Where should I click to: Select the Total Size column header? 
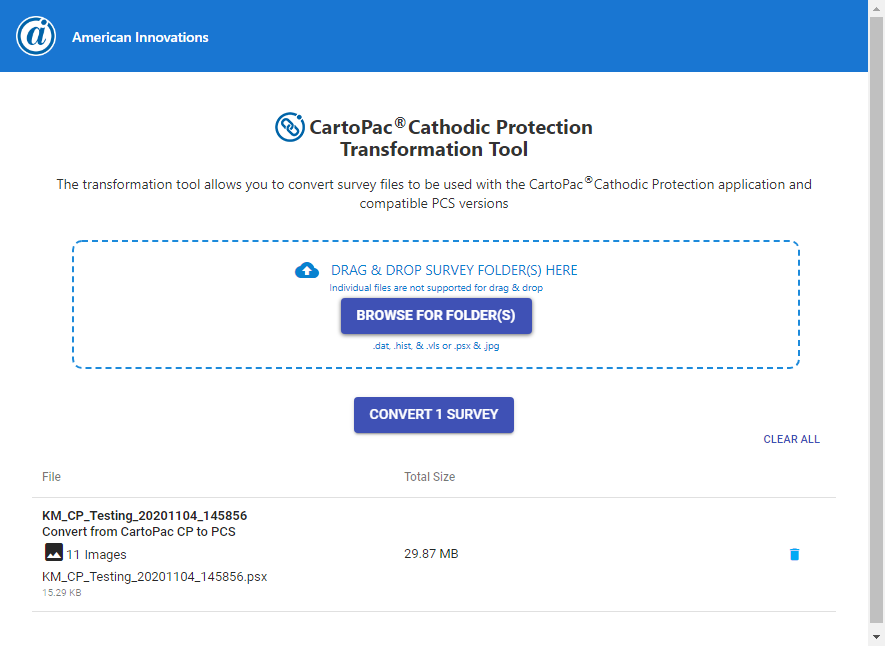[x=429, y=477]
